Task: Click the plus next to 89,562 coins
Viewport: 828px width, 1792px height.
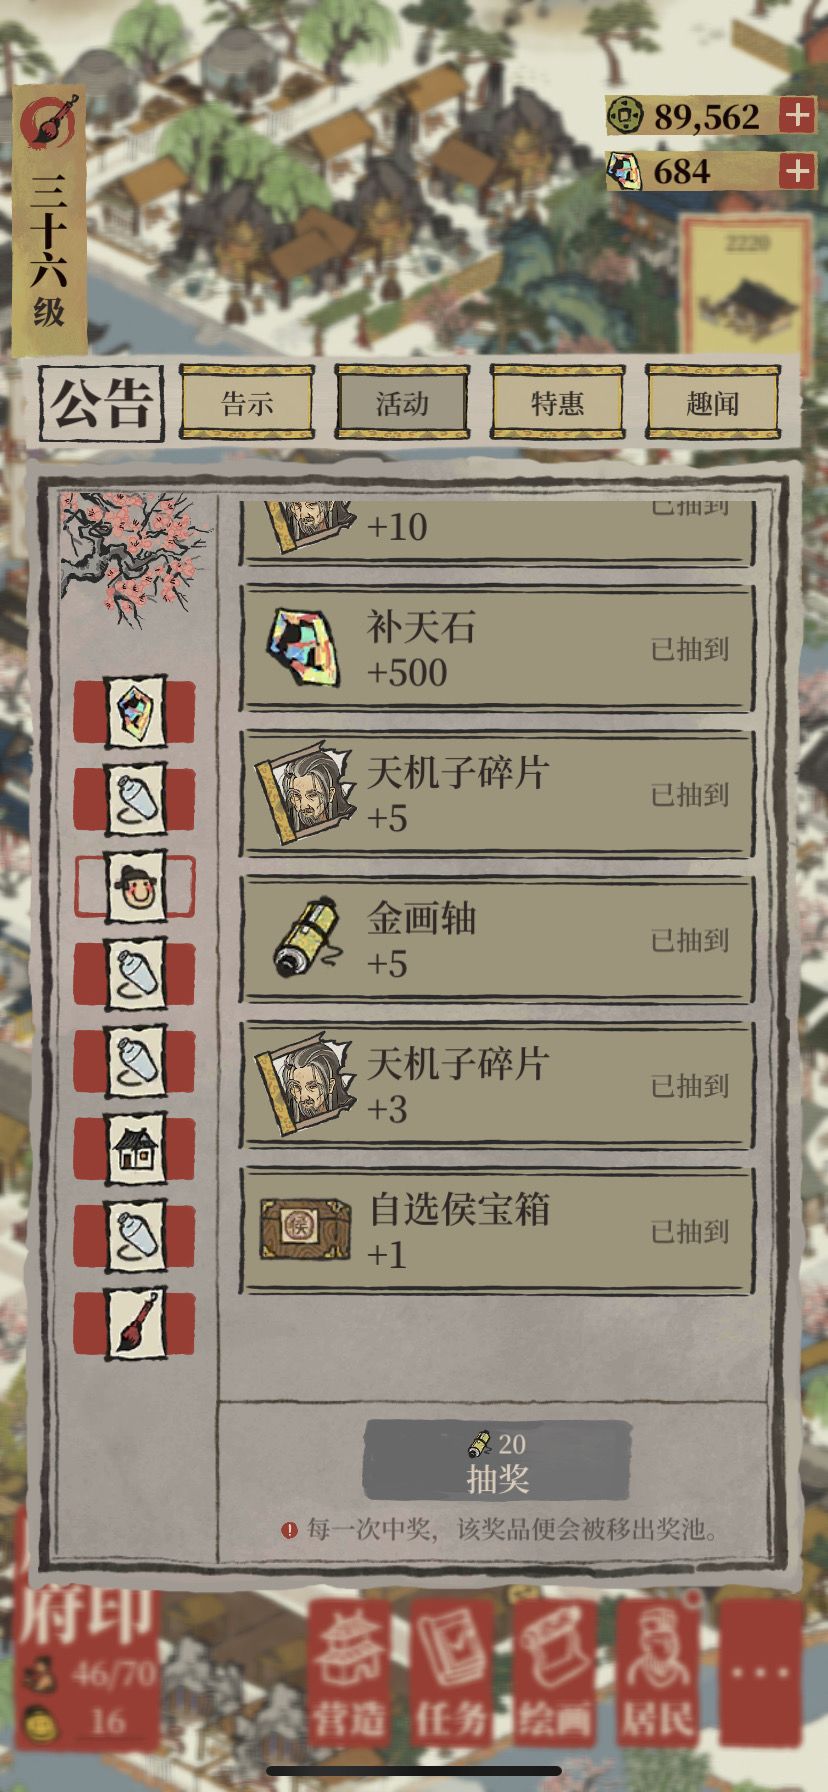Action: (x=797, y=116)
